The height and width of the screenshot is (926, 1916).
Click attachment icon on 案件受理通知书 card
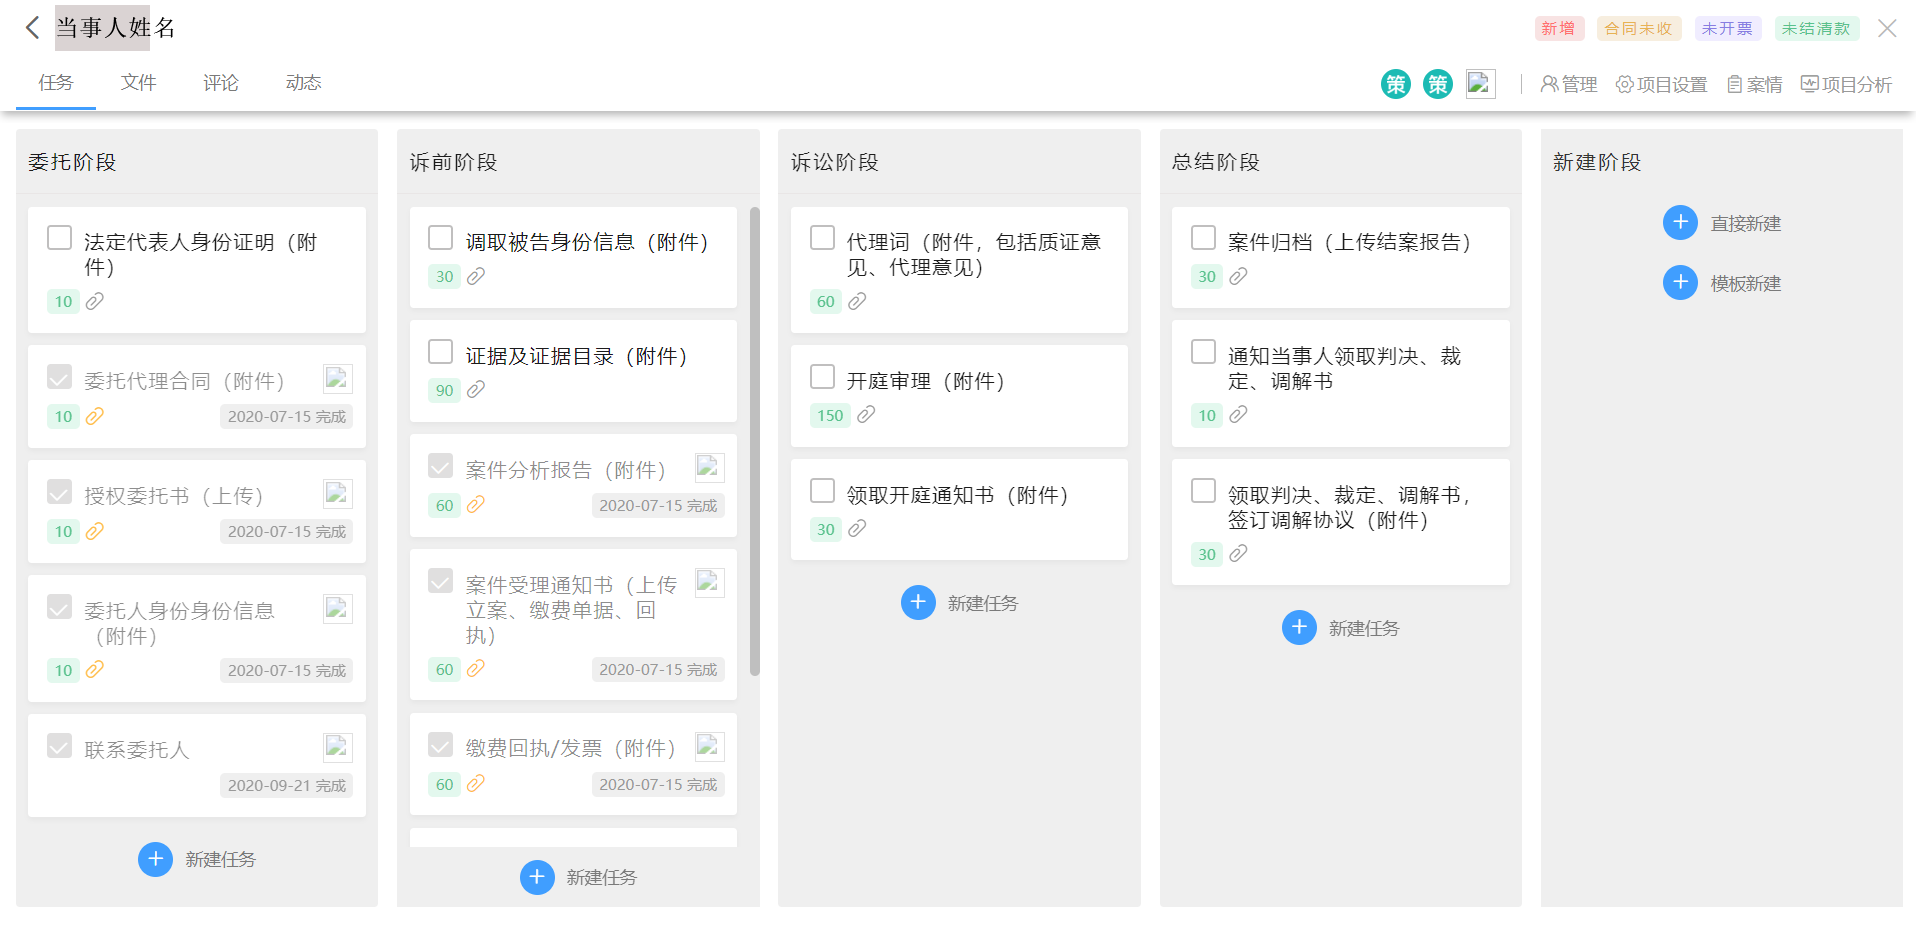476,669
